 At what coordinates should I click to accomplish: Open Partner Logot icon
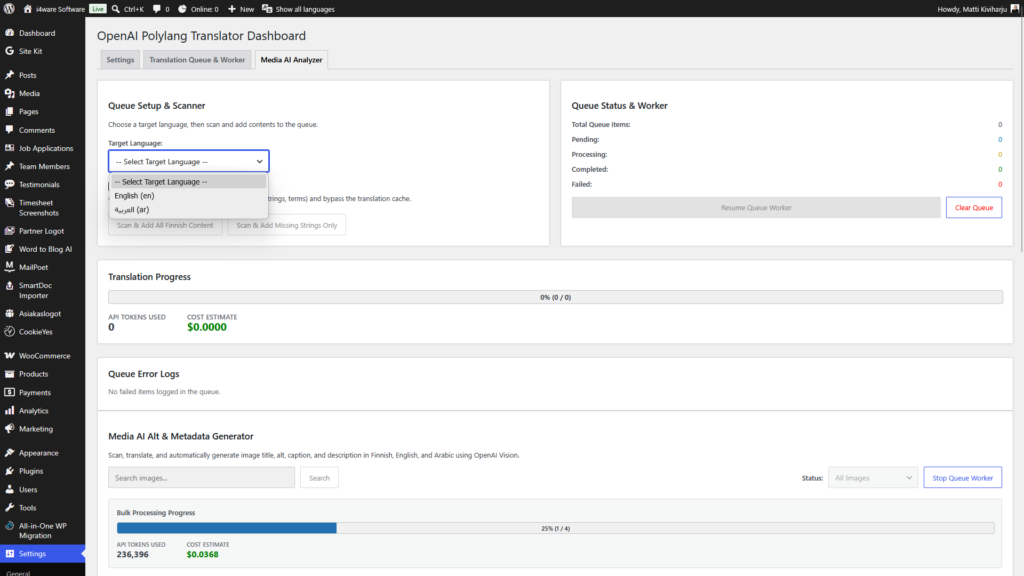point(9,231)
